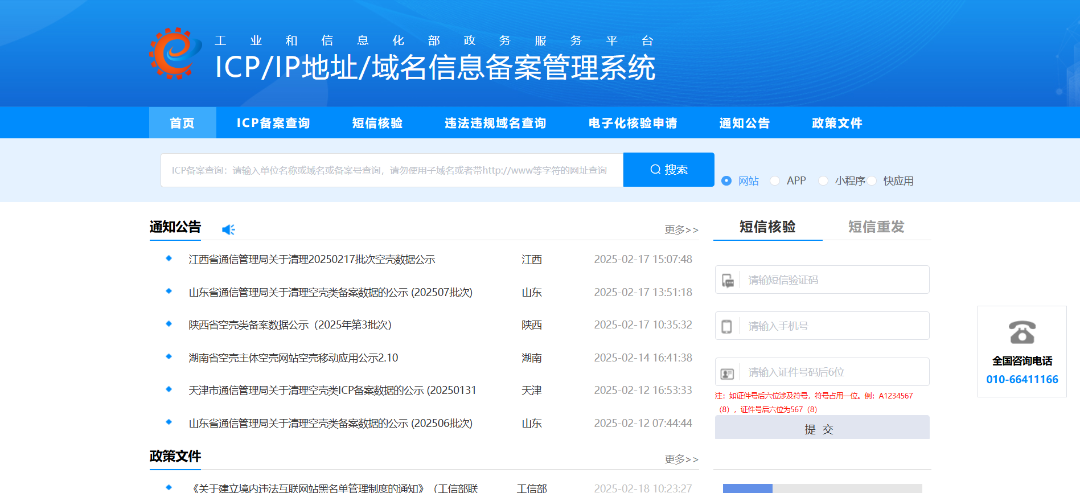Click the blue progress slider bar
Screen dimensions: 1080x493
747,488
